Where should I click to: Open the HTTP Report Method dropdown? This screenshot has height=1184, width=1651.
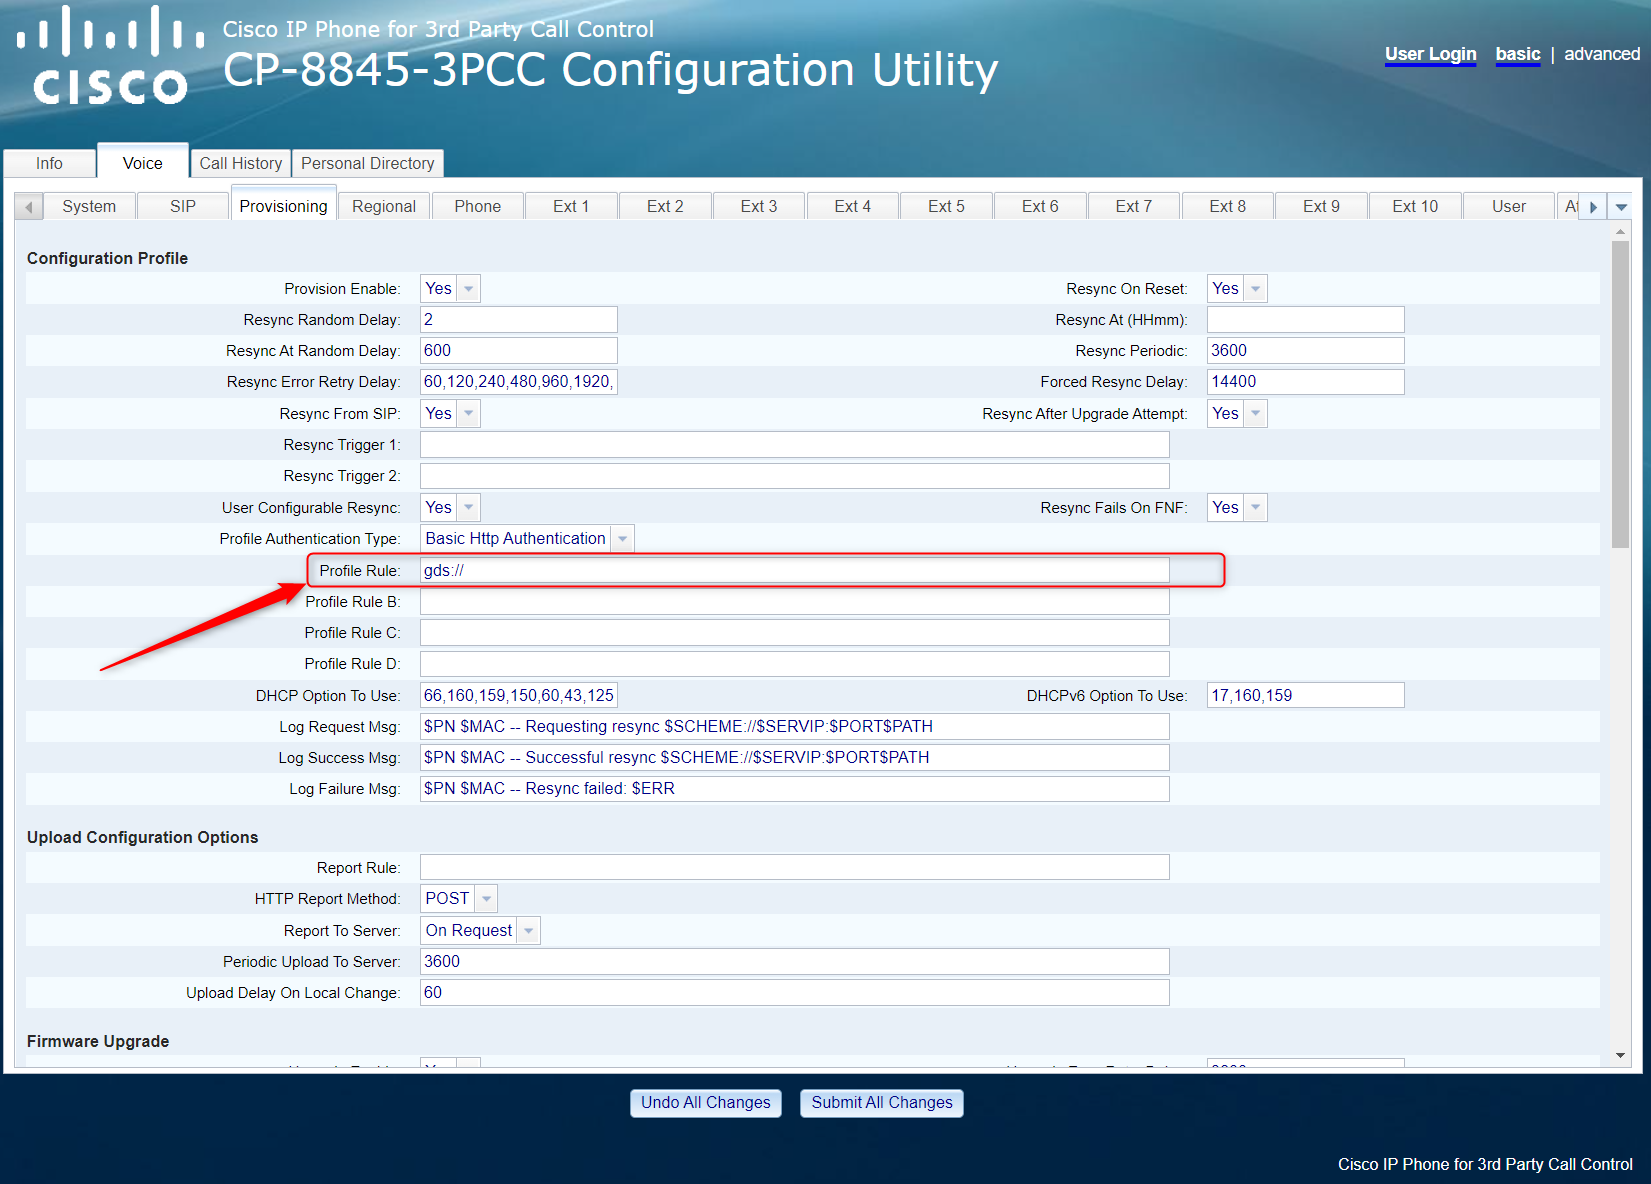(x=486, y=898)
